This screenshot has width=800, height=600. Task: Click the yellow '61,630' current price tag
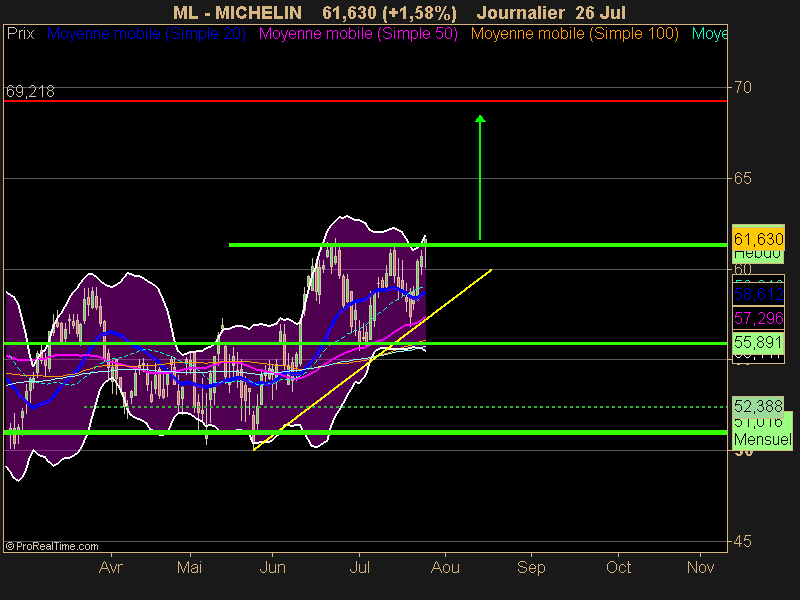point(758,239)
